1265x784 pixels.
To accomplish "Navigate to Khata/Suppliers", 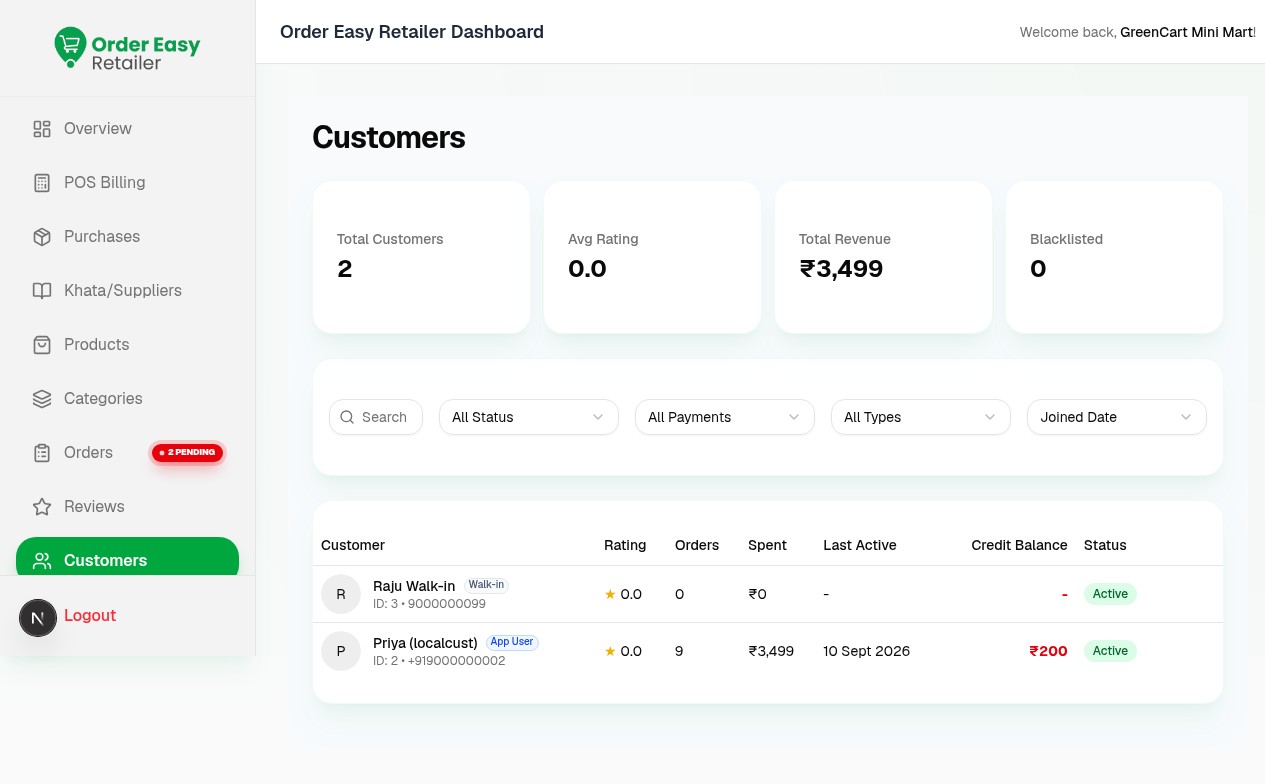I will click(127, 291).
